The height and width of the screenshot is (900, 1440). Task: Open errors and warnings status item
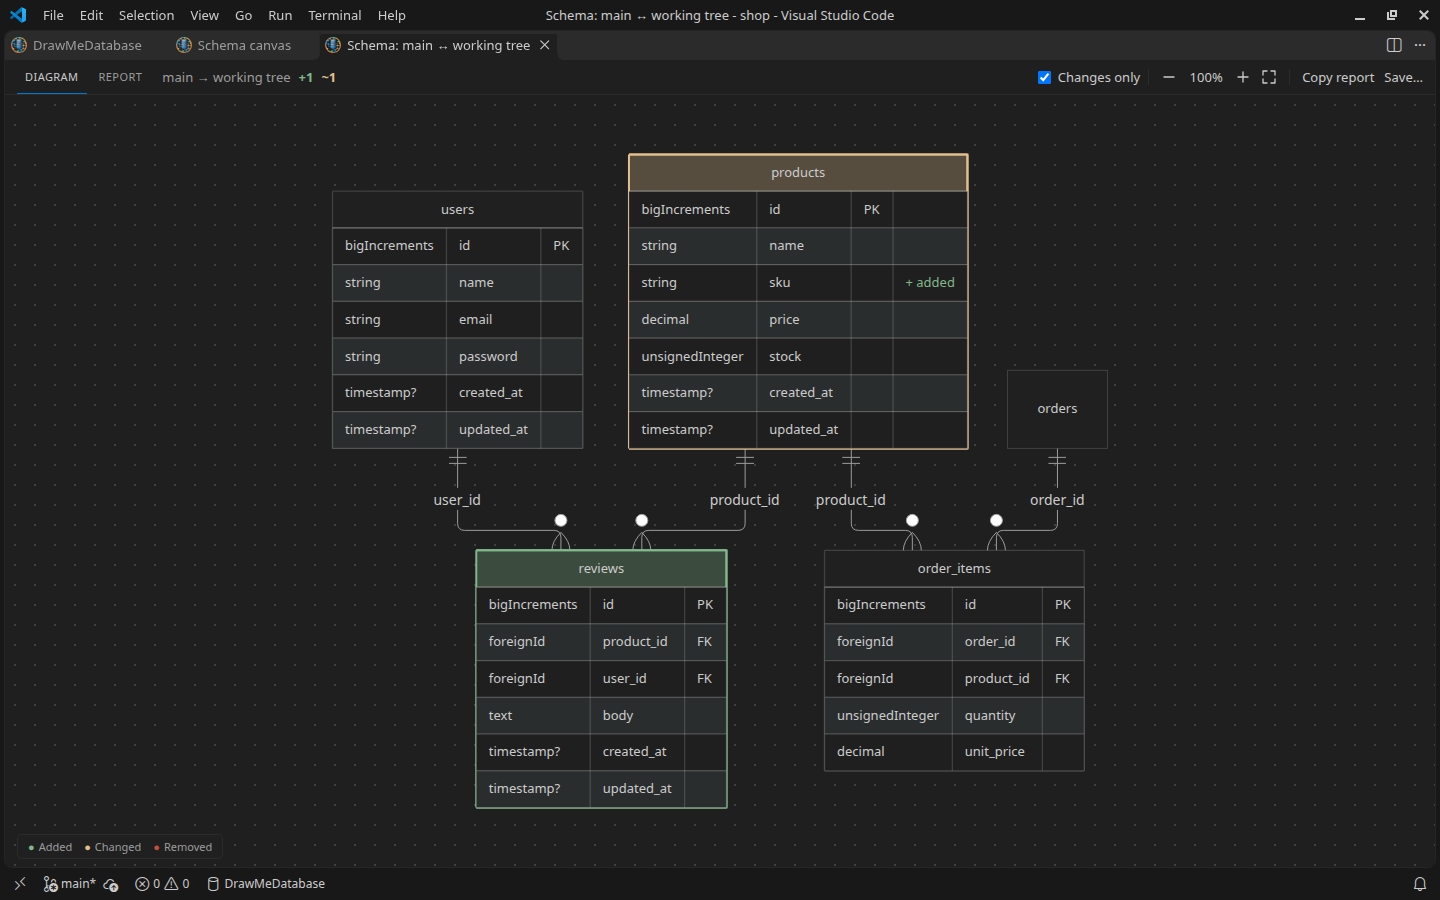point(162,884)
